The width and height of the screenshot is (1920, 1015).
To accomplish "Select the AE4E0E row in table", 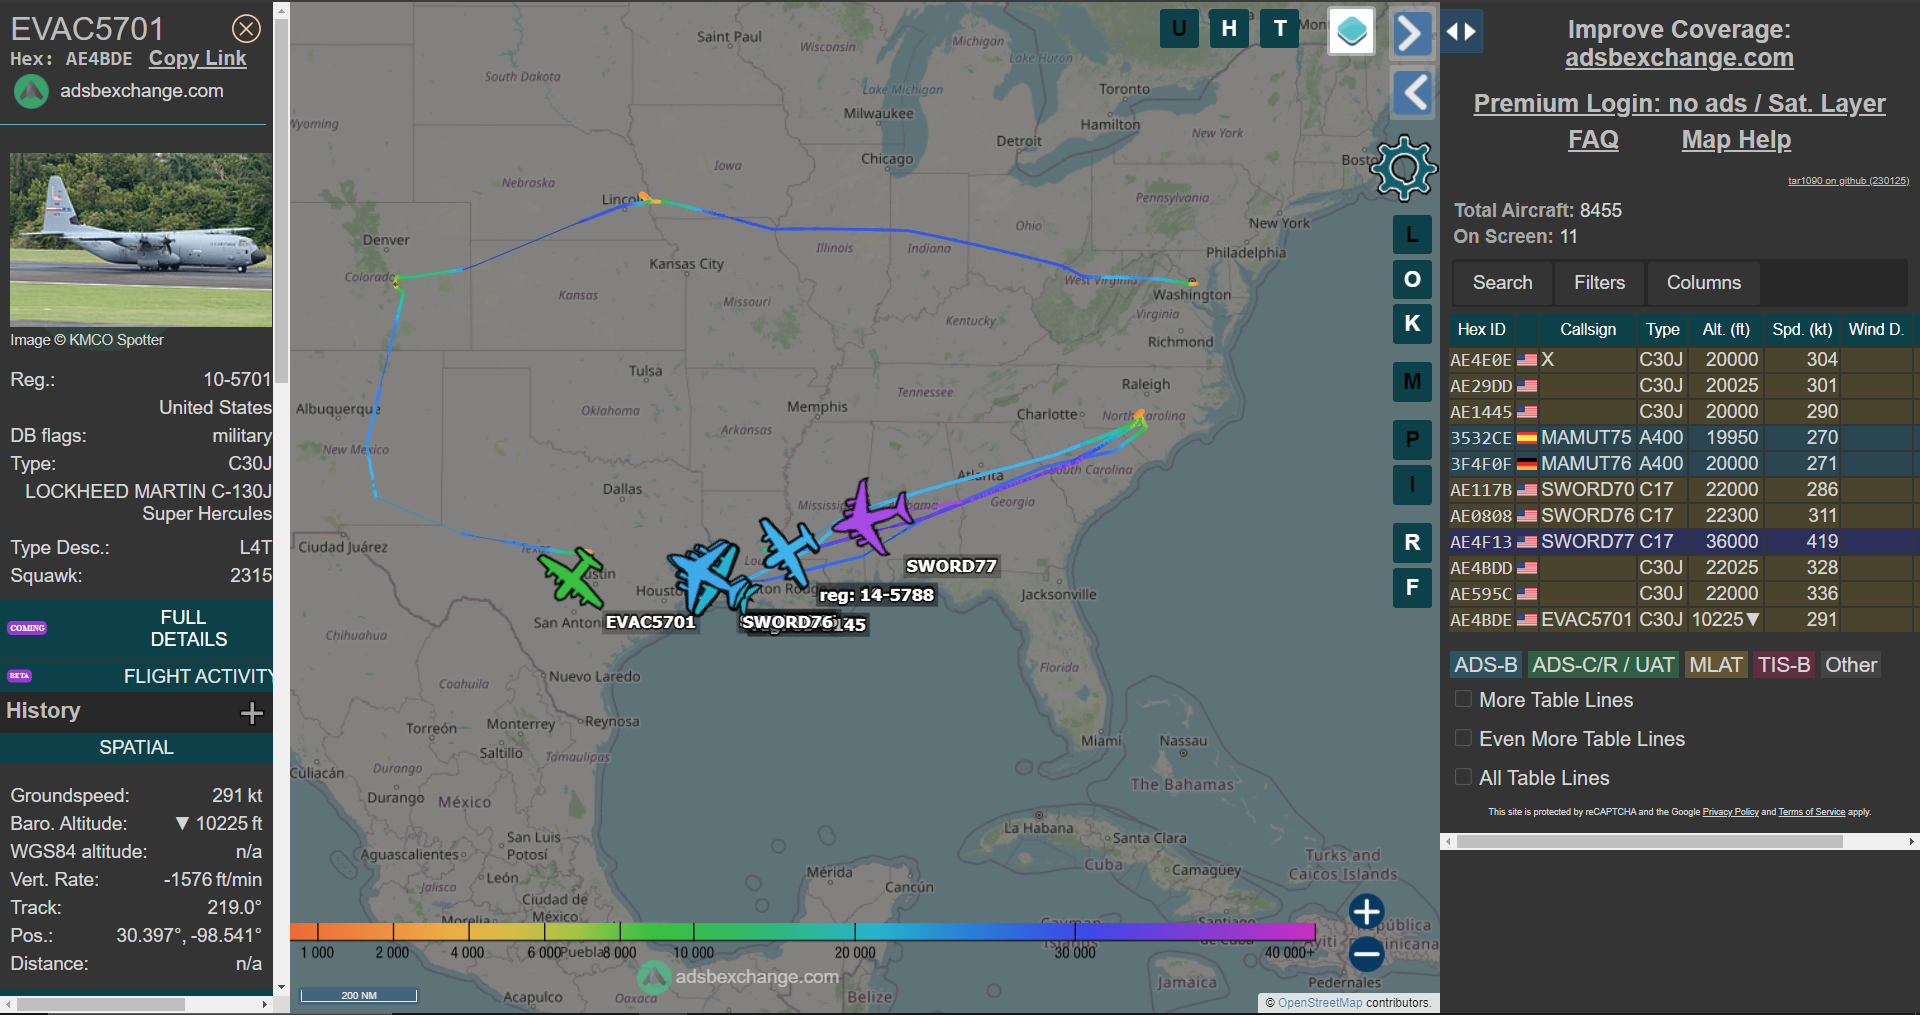I will click(x=1680, y=360).
